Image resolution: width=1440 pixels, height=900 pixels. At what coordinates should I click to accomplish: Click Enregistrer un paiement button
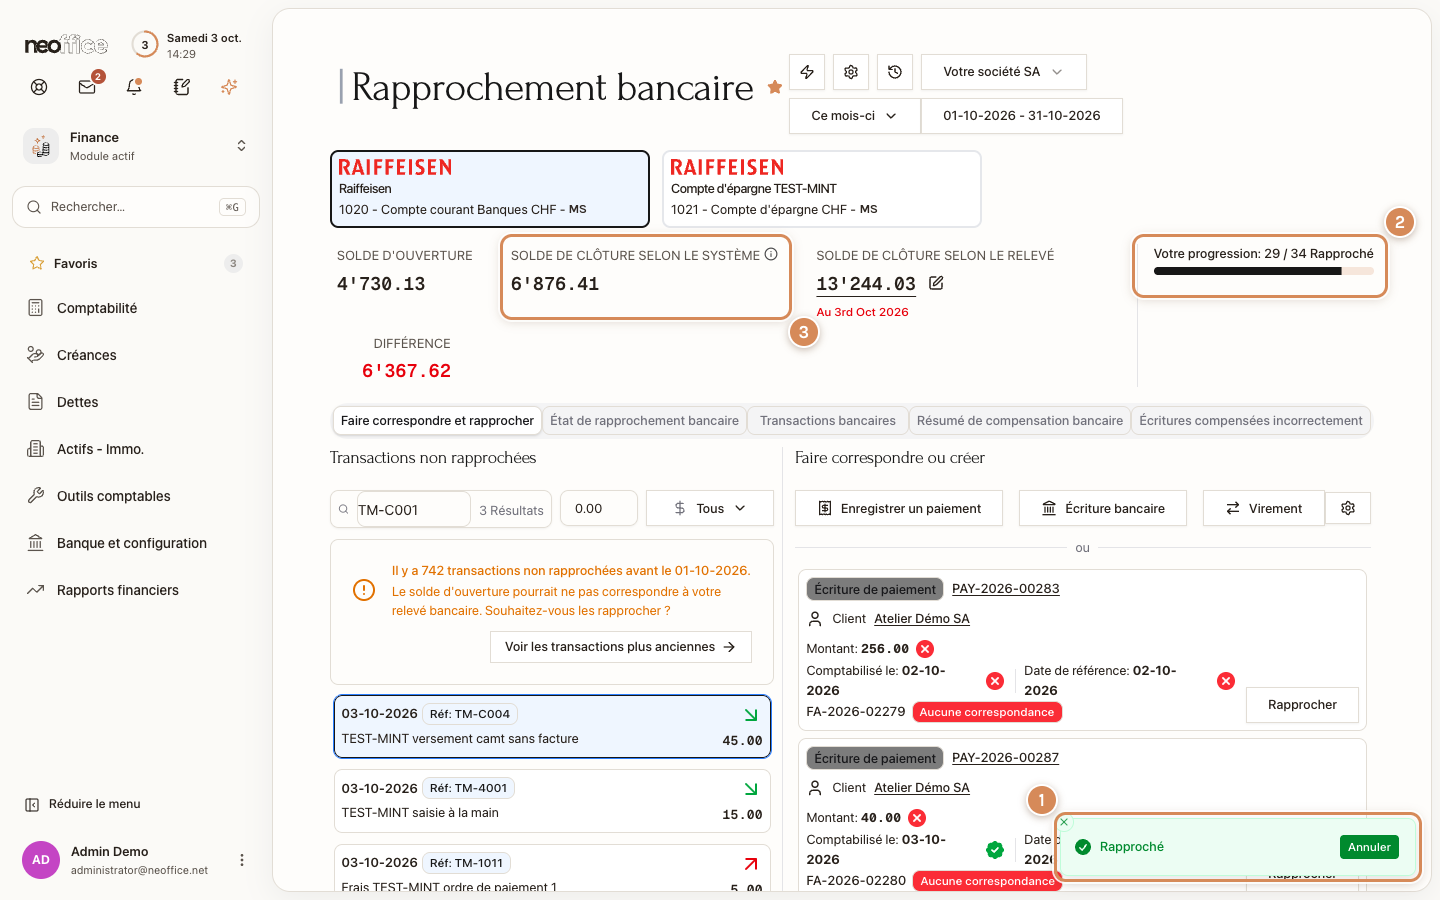point(899,508)
